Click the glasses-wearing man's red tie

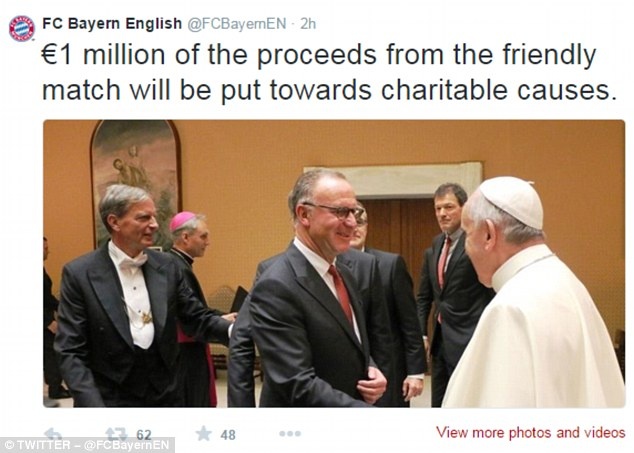tap(342, 293)
